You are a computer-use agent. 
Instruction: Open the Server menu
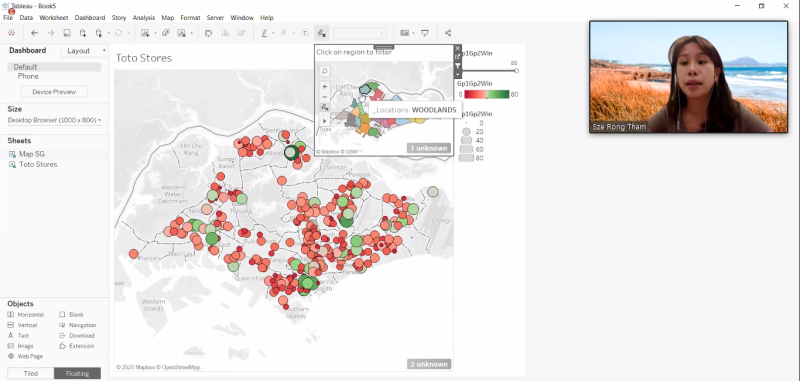(x=215, y=18)
